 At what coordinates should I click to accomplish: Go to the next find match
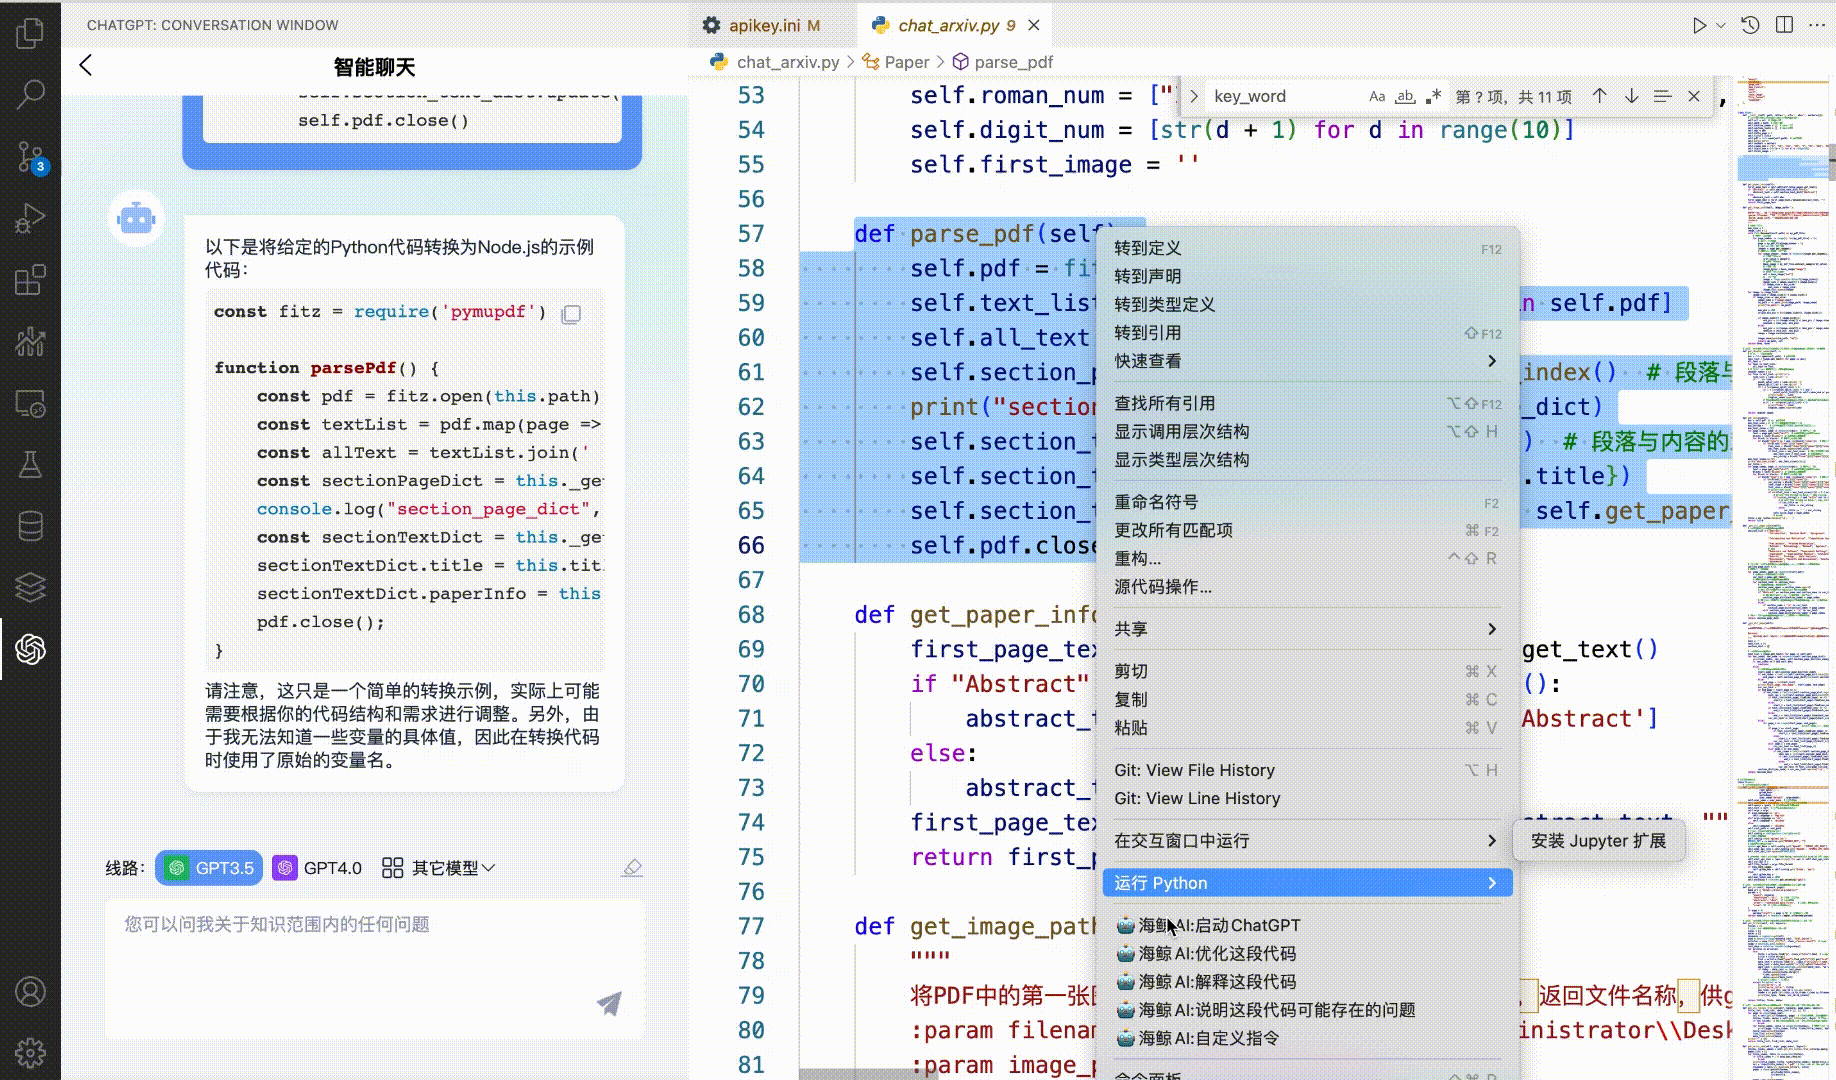(1631, 96)
